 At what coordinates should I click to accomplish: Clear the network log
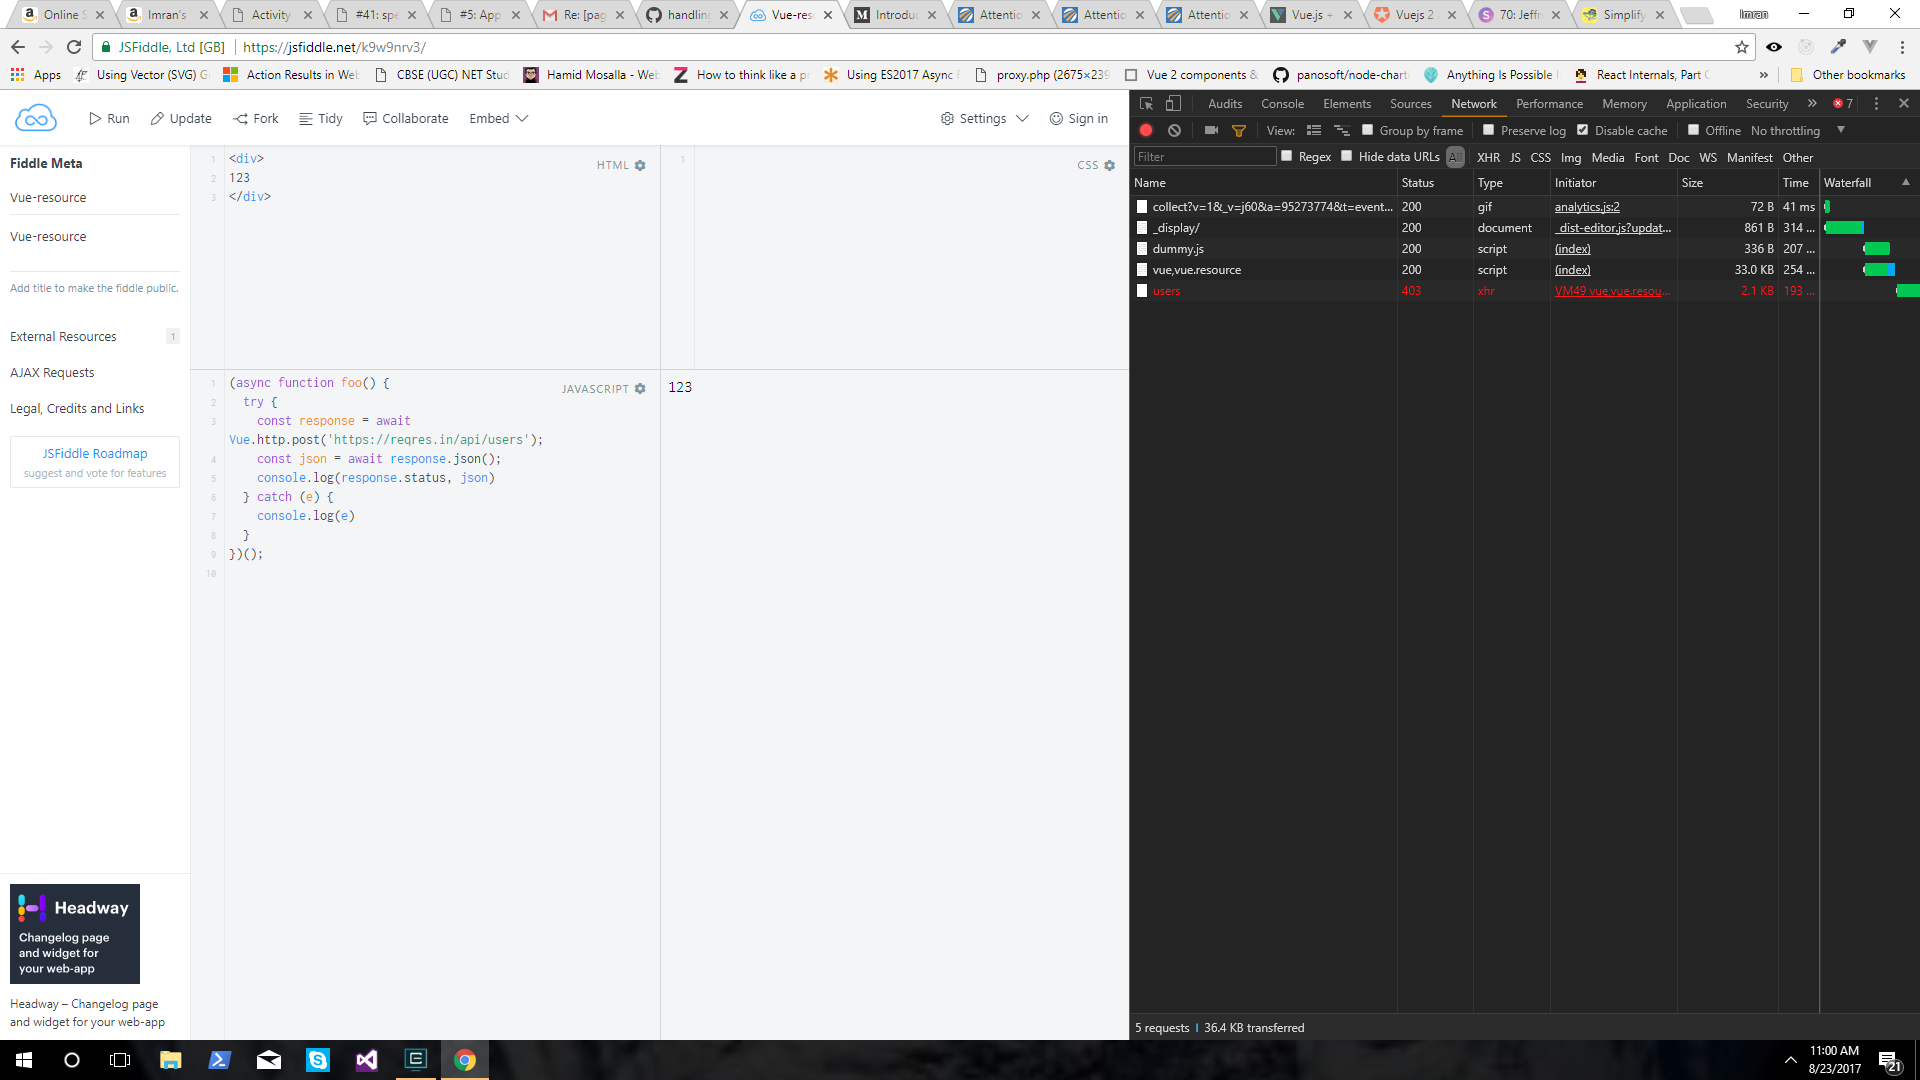[1175, 130]
